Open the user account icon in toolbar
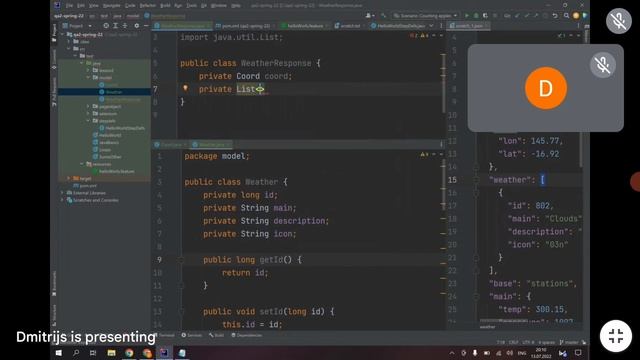 (369, 16)
